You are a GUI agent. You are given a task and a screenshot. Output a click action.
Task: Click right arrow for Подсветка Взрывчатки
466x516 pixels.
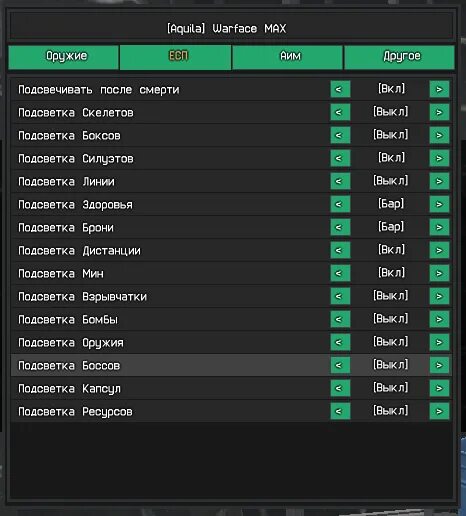439,296
